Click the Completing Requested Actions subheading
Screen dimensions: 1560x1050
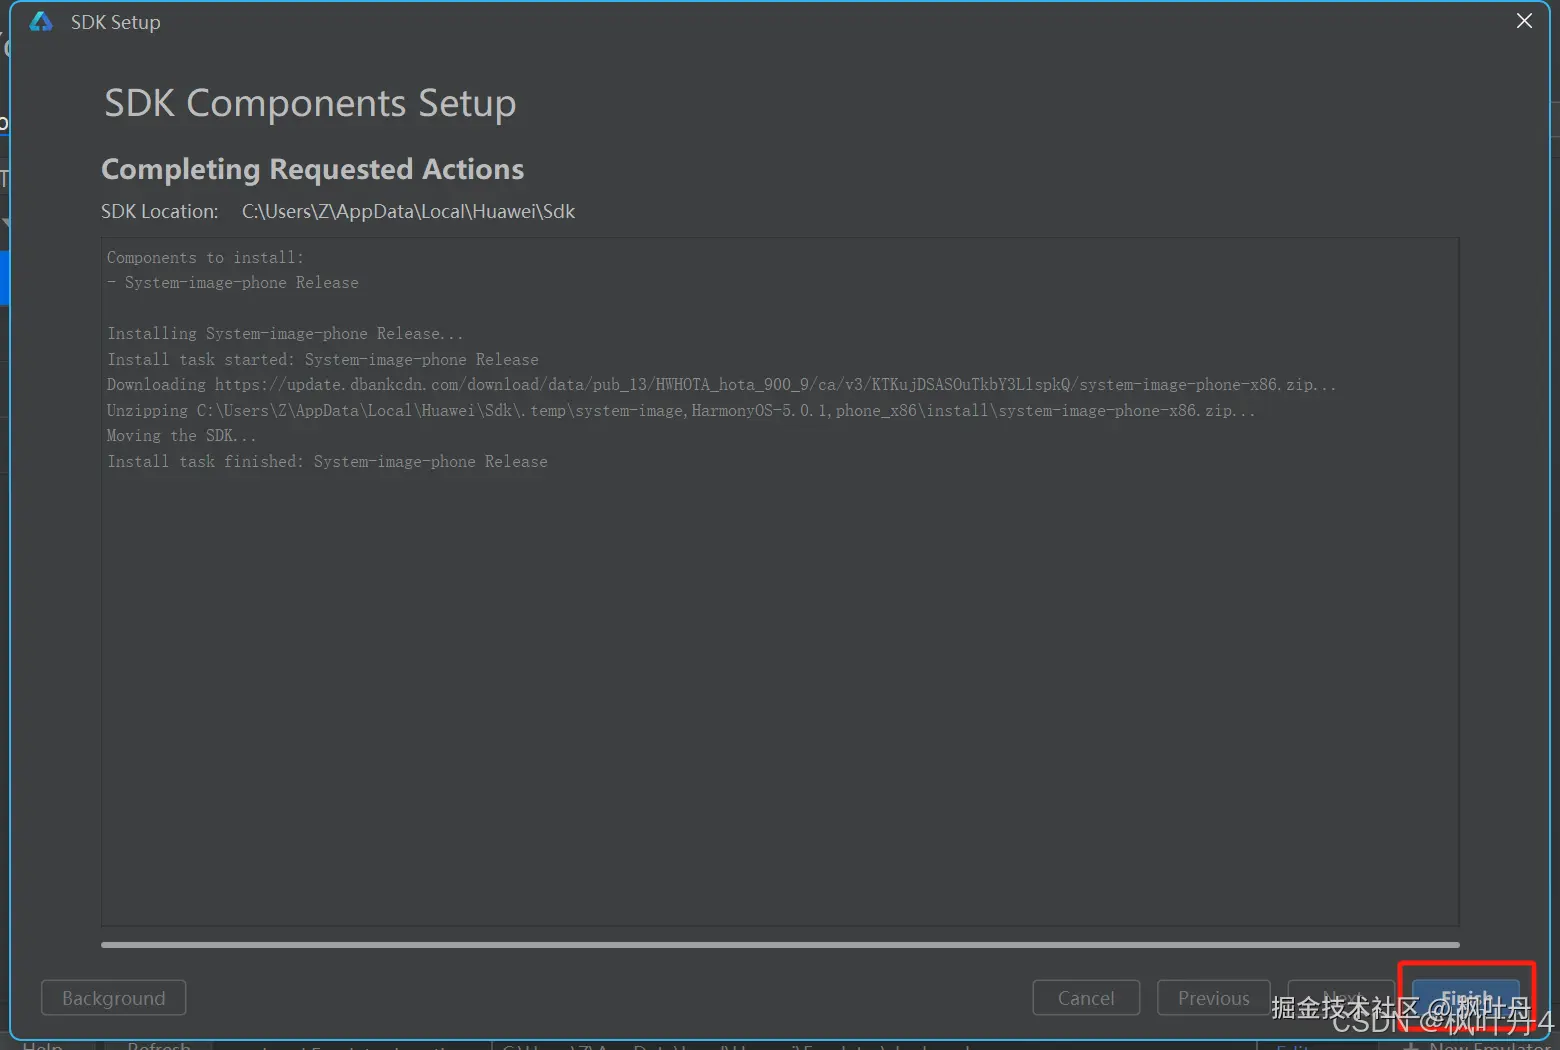click(x=312, y=169)
